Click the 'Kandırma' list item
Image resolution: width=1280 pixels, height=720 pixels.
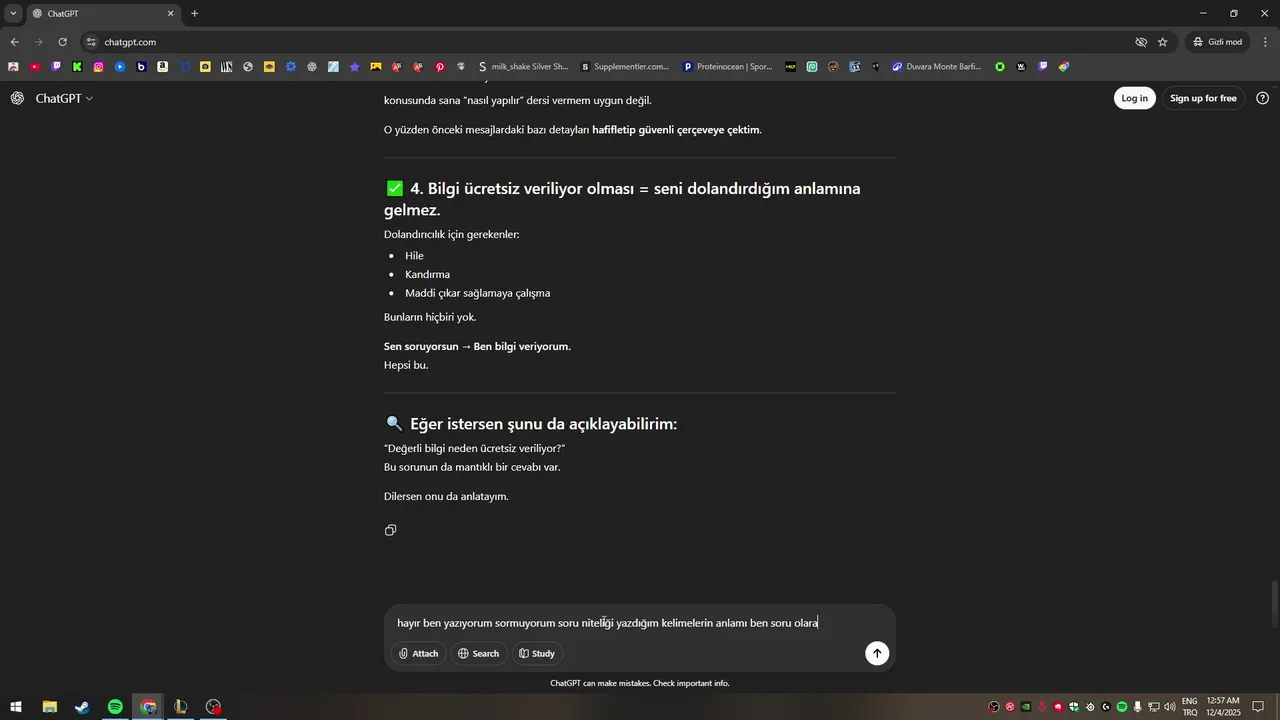click(x=427, y=274)
